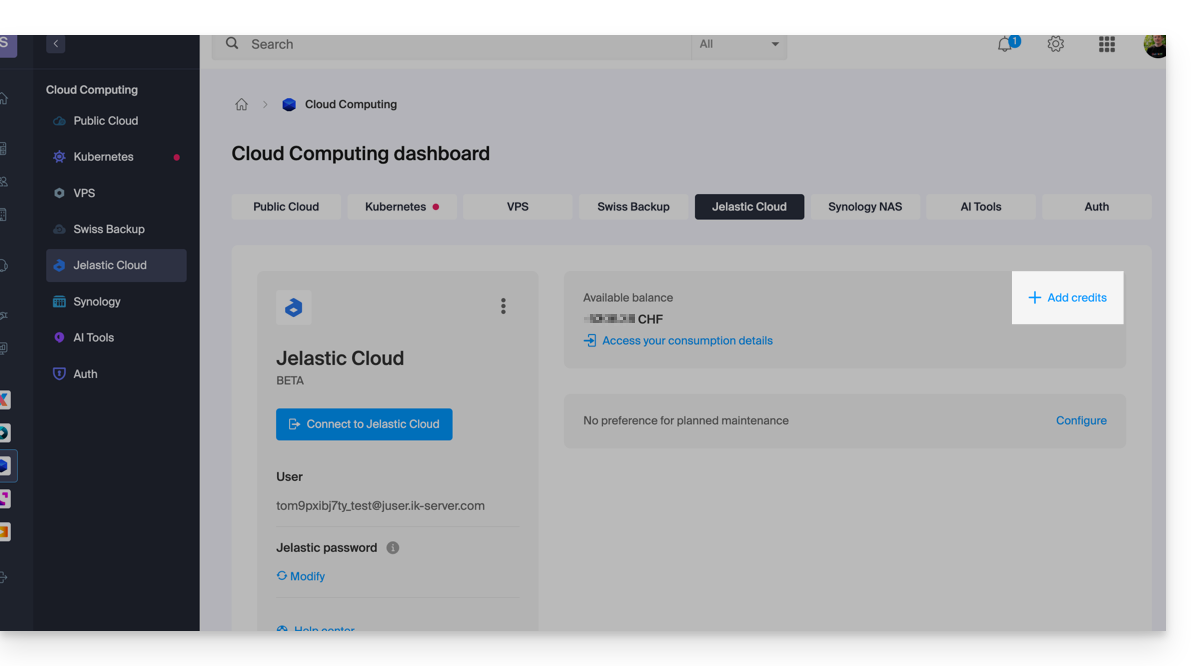
Task: Click the Jelastic Cloud card heading
Action: (340, 358)
